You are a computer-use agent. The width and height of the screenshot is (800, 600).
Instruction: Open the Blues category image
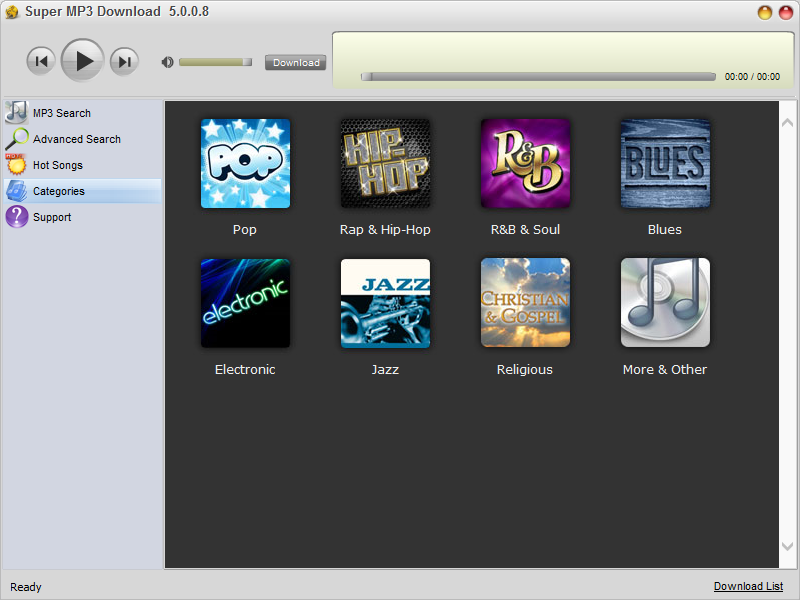pyautogui.click(x=665, y=163)
